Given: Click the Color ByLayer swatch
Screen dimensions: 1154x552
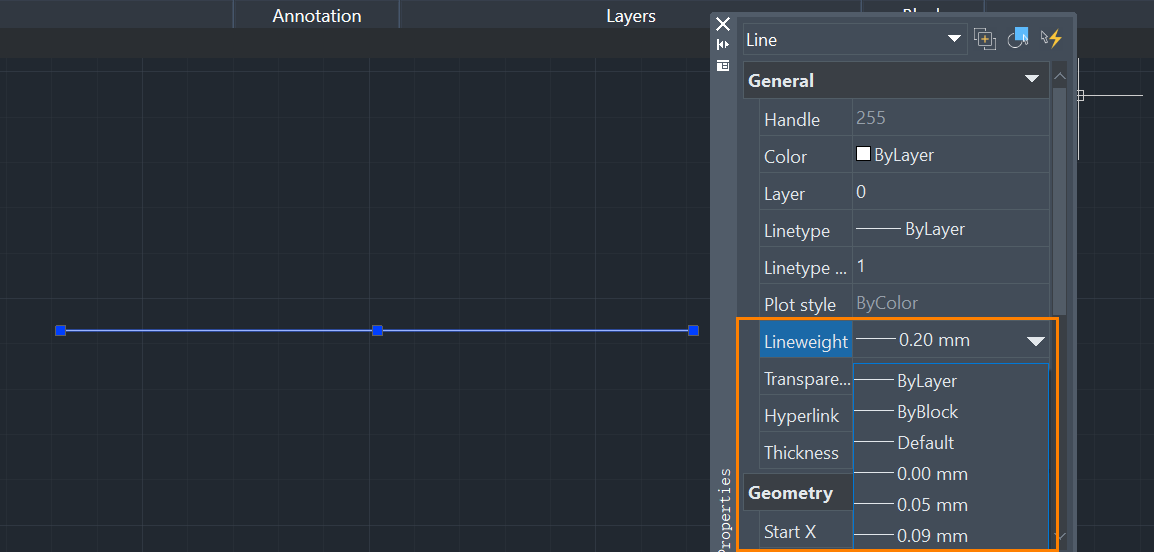Looking at the screenshot, I should click(x=863, y=154).
